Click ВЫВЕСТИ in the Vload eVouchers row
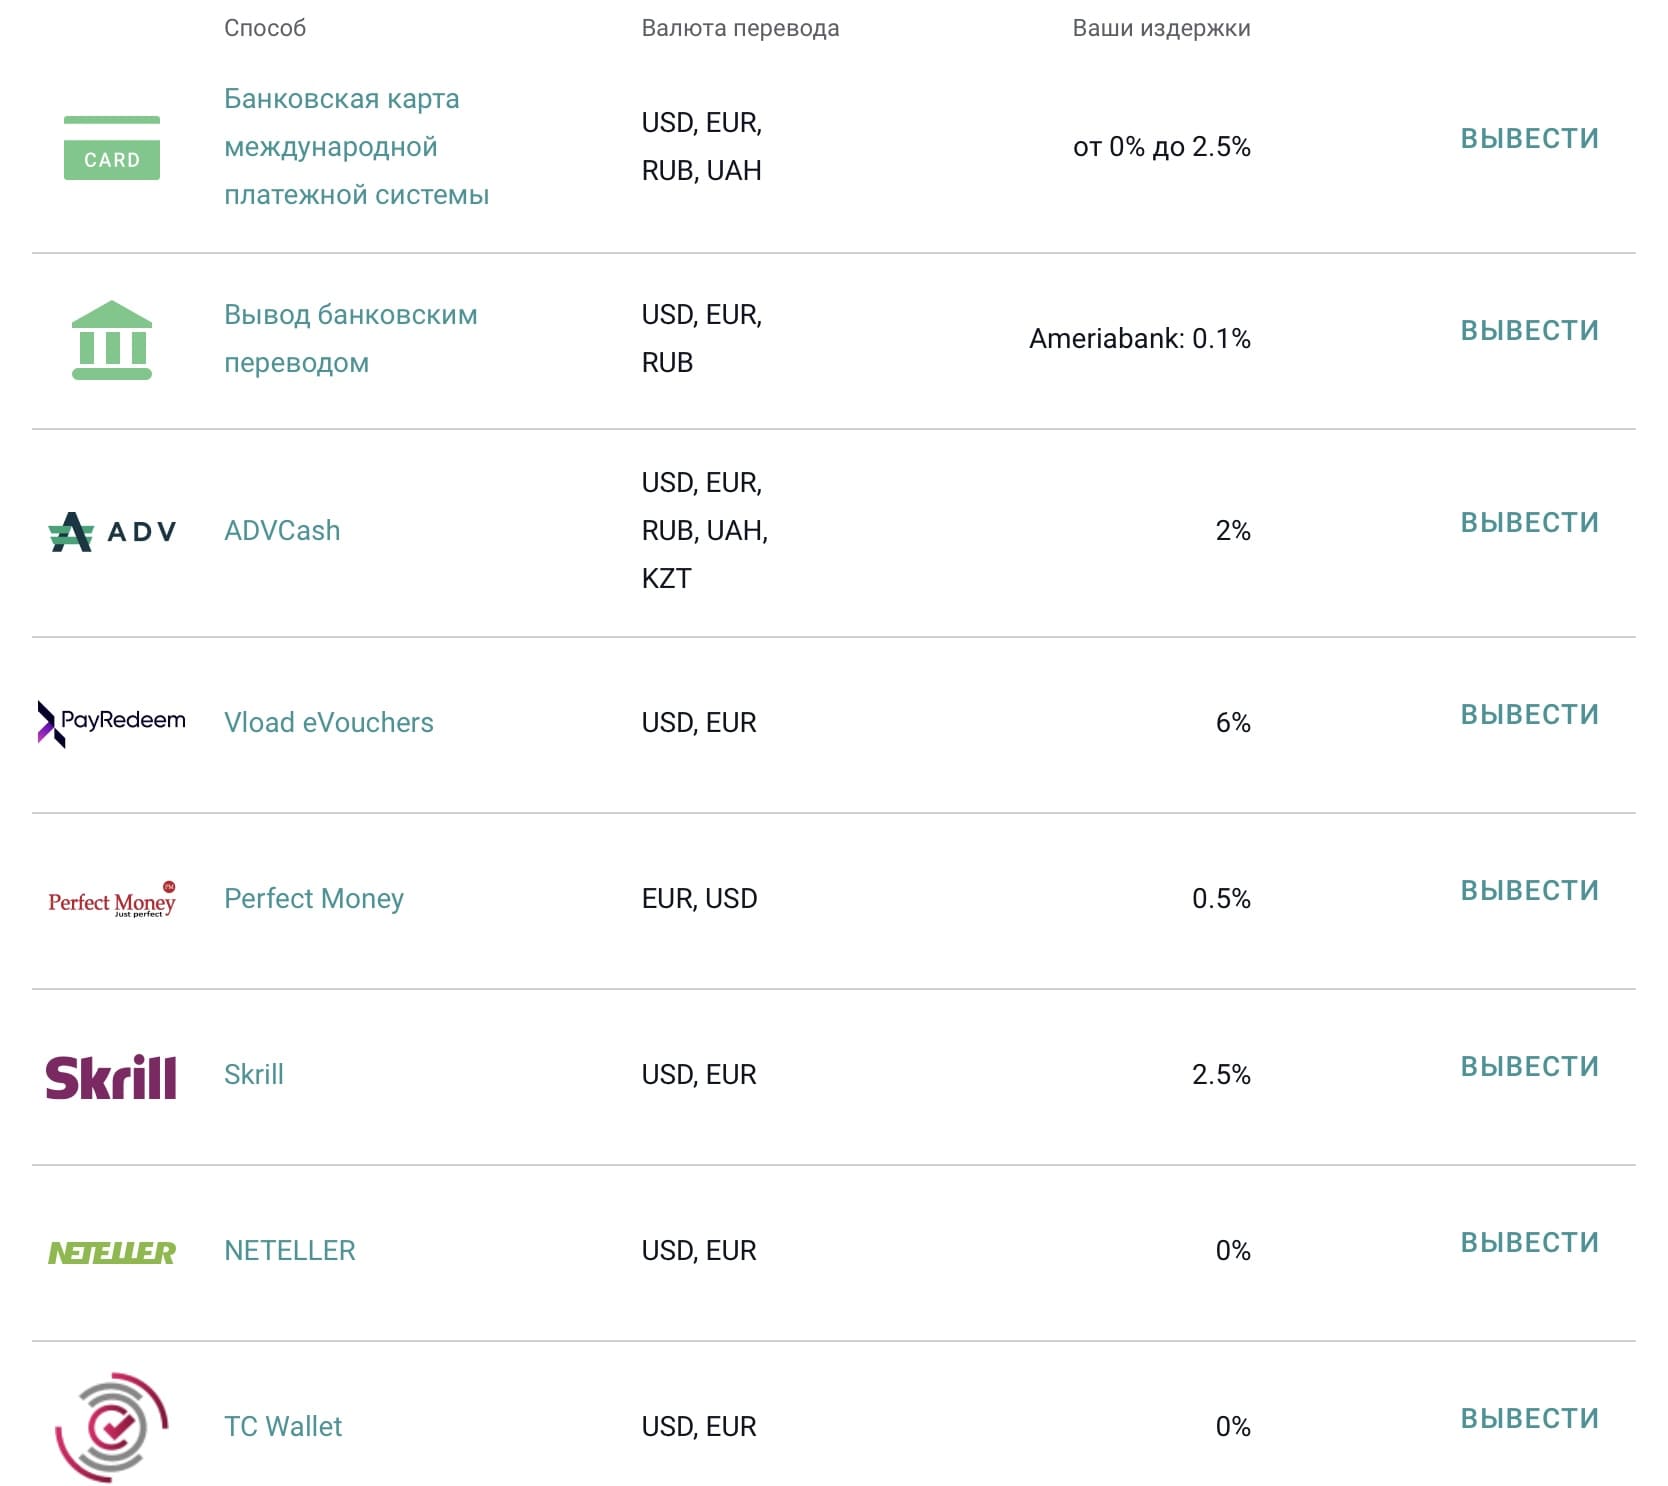This screenshot has height=1486, width=1668. 1530,715
